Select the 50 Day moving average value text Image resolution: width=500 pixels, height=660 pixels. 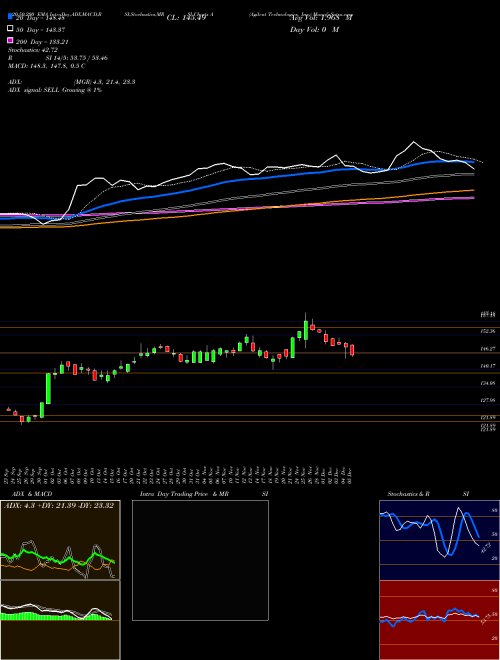tap(41, 30)
